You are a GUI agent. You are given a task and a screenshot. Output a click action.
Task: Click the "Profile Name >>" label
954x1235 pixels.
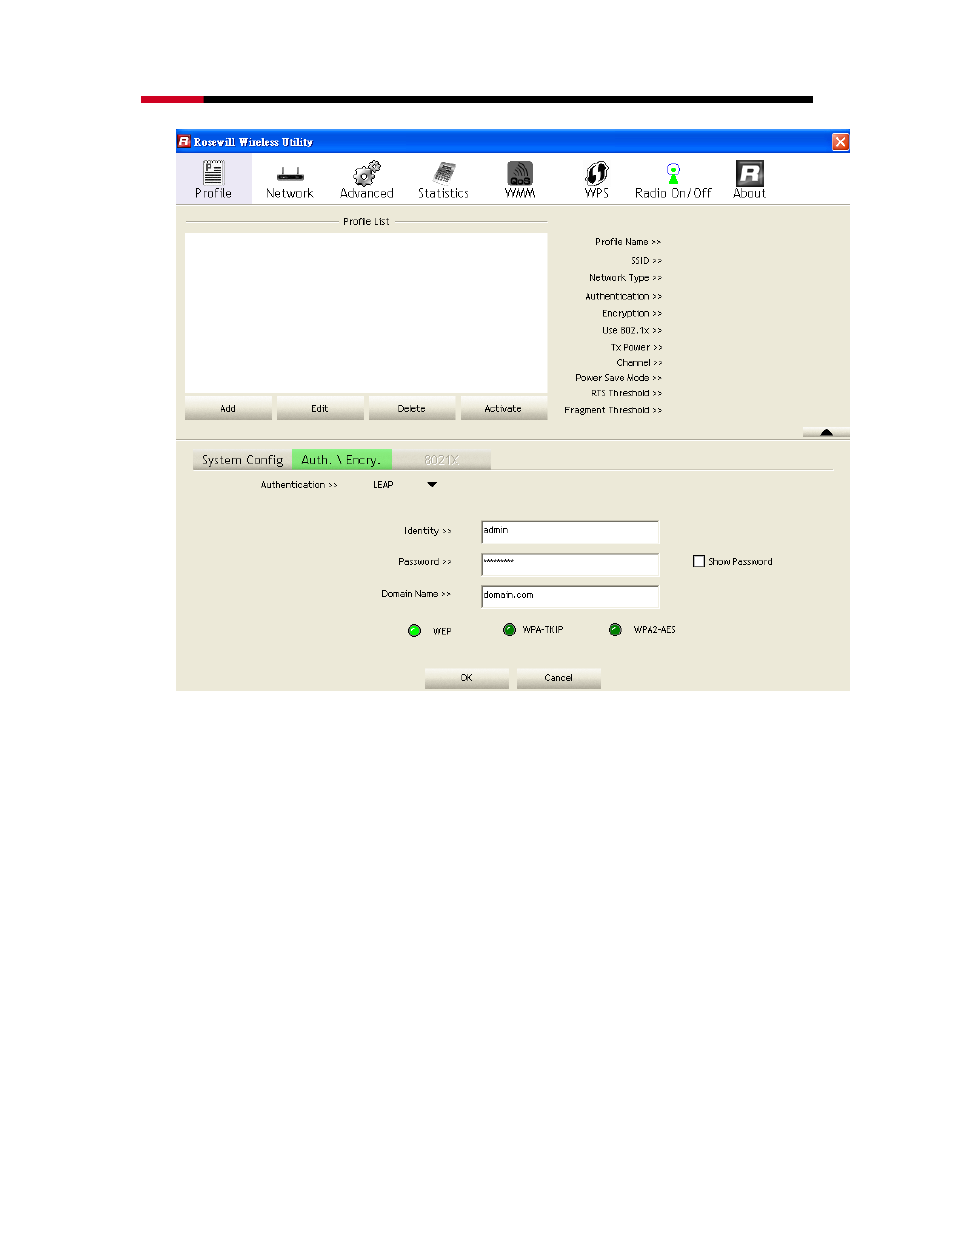[x=628, y=242]
